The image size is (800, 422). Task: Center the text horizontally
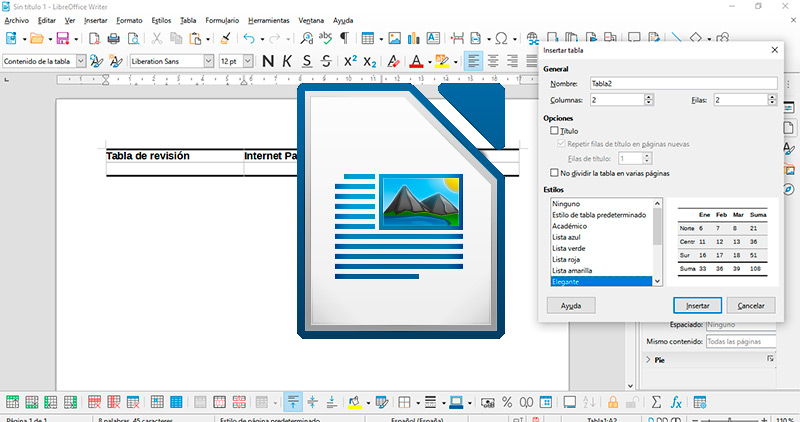[493, 61]
